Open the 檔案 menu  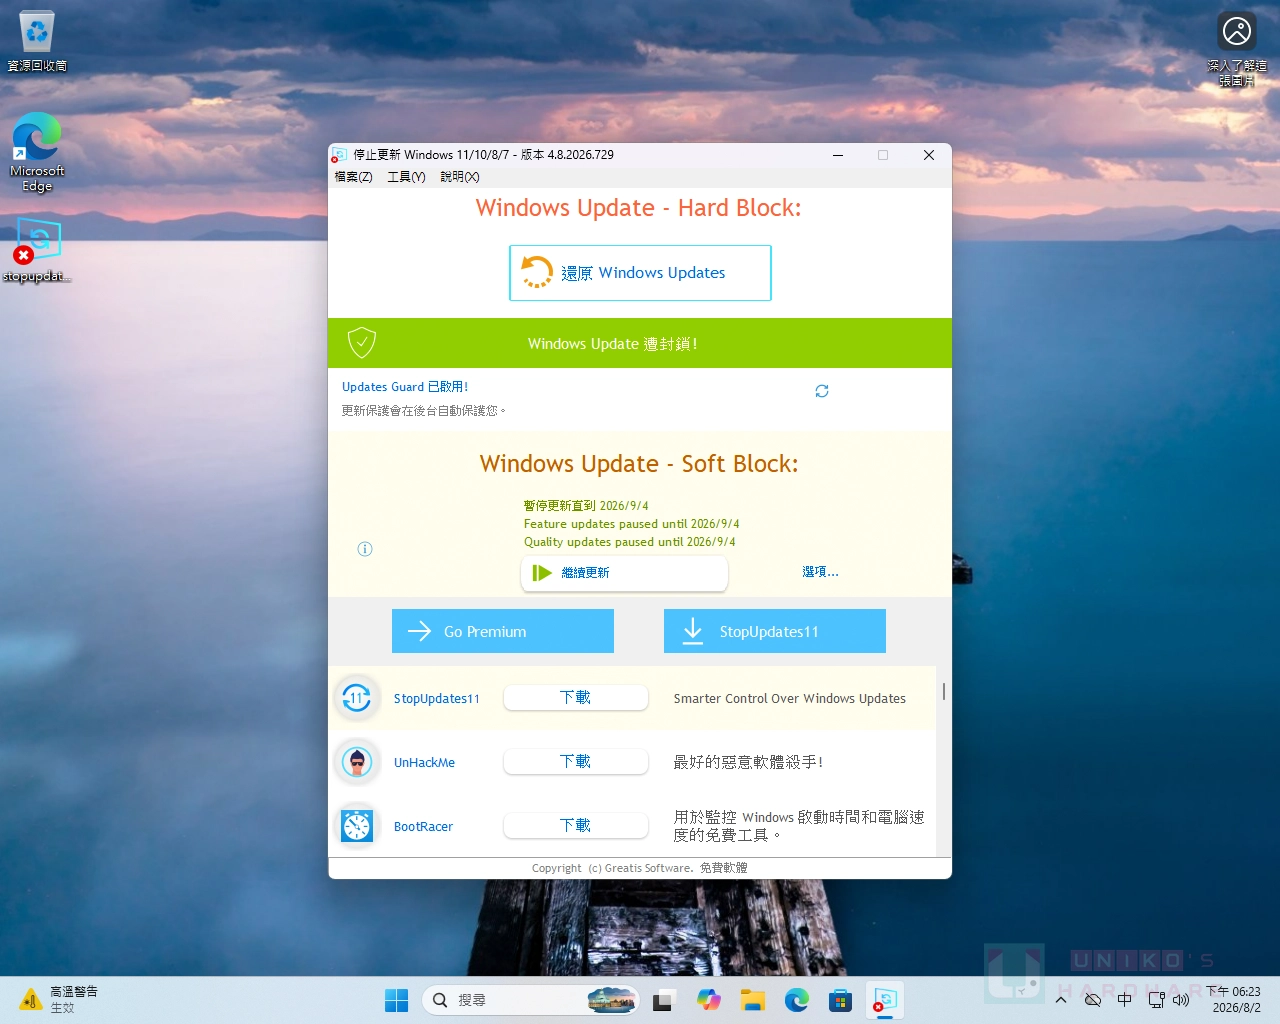point(353,177)
